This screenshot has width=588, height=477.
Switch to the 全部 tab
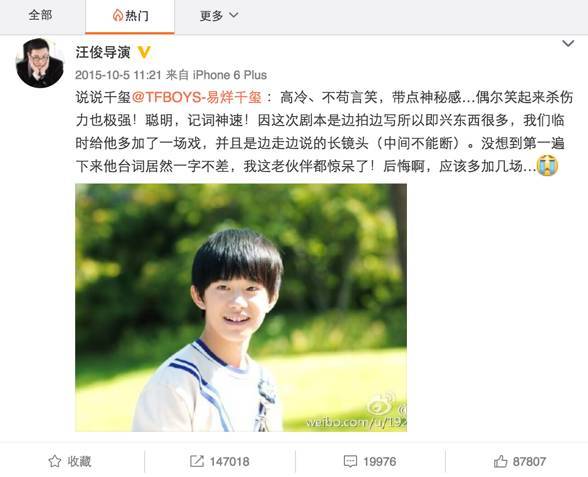pos(40,15)
